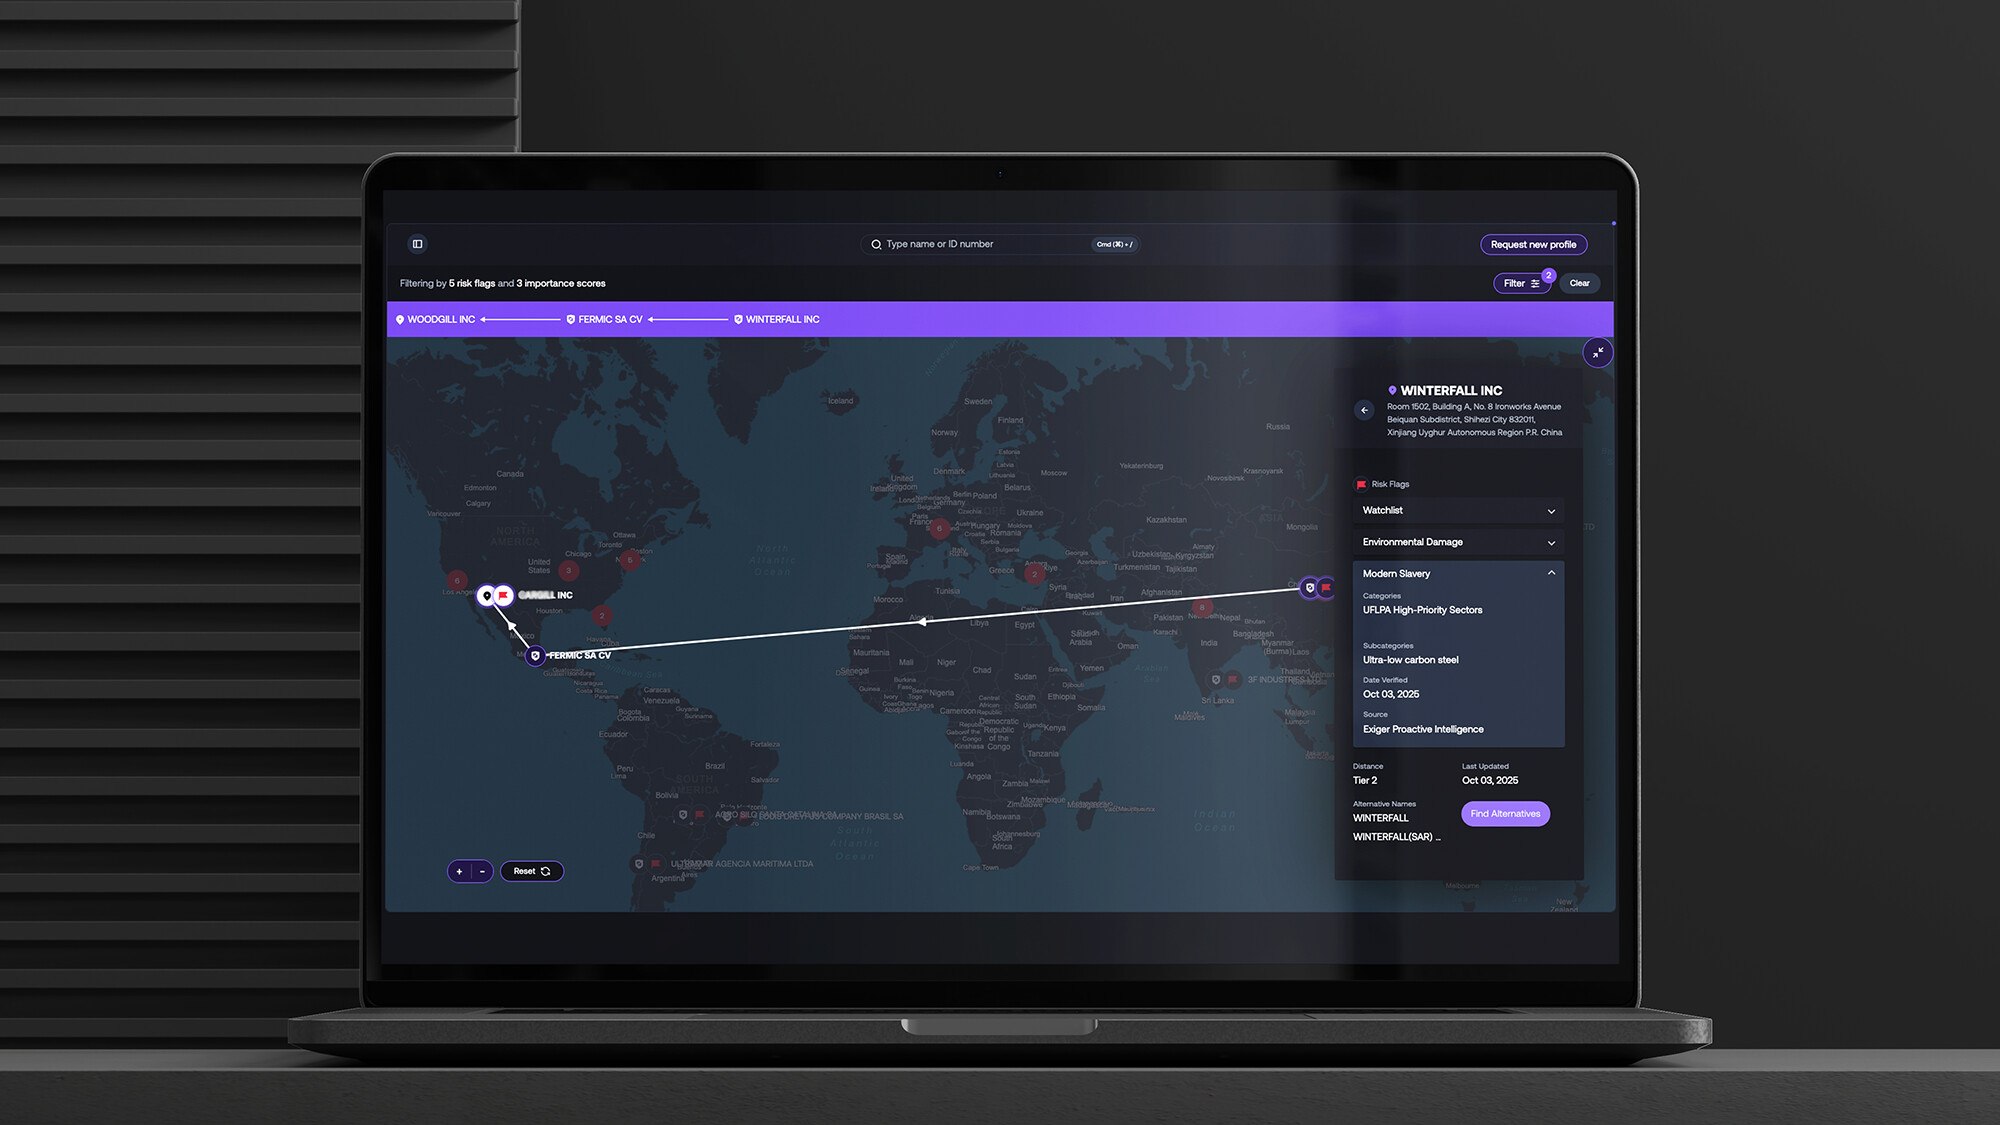Click the cluster marker 5 near Boston
Image resolution: width=2000 pixels, height=1125 pixels.
(x=629, y=561)
